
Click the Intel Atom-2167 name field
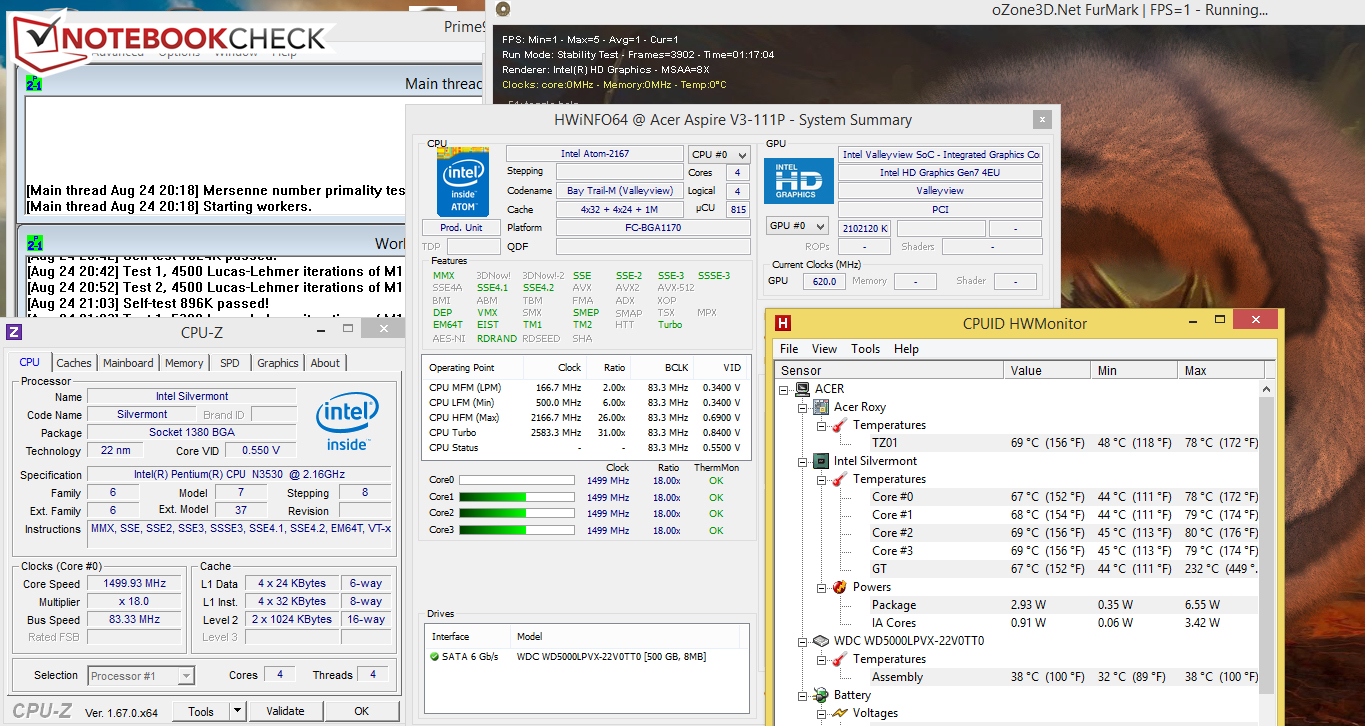point(595,154)
